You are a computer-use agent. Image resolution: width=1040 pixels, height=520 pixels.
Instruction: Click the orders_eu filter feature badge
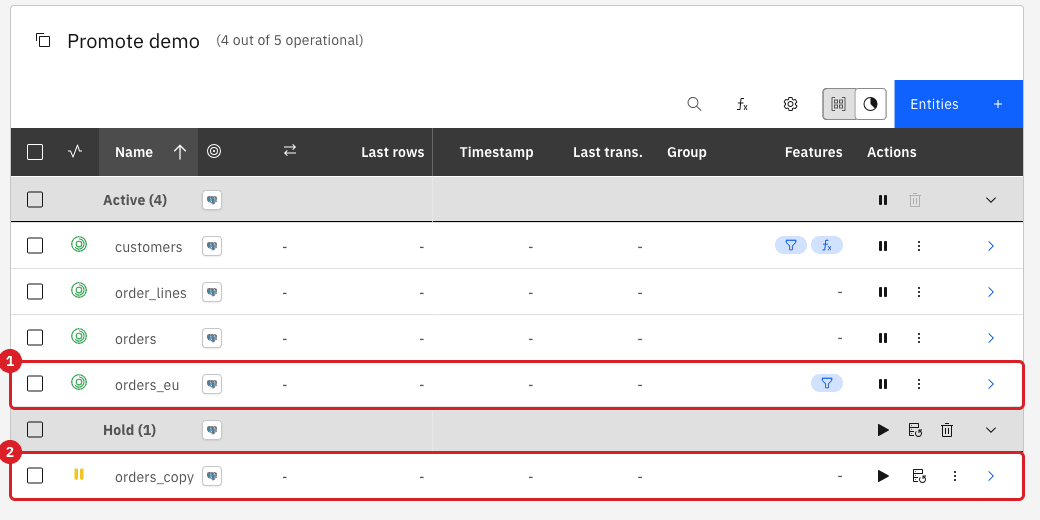(x=826, y=383)
